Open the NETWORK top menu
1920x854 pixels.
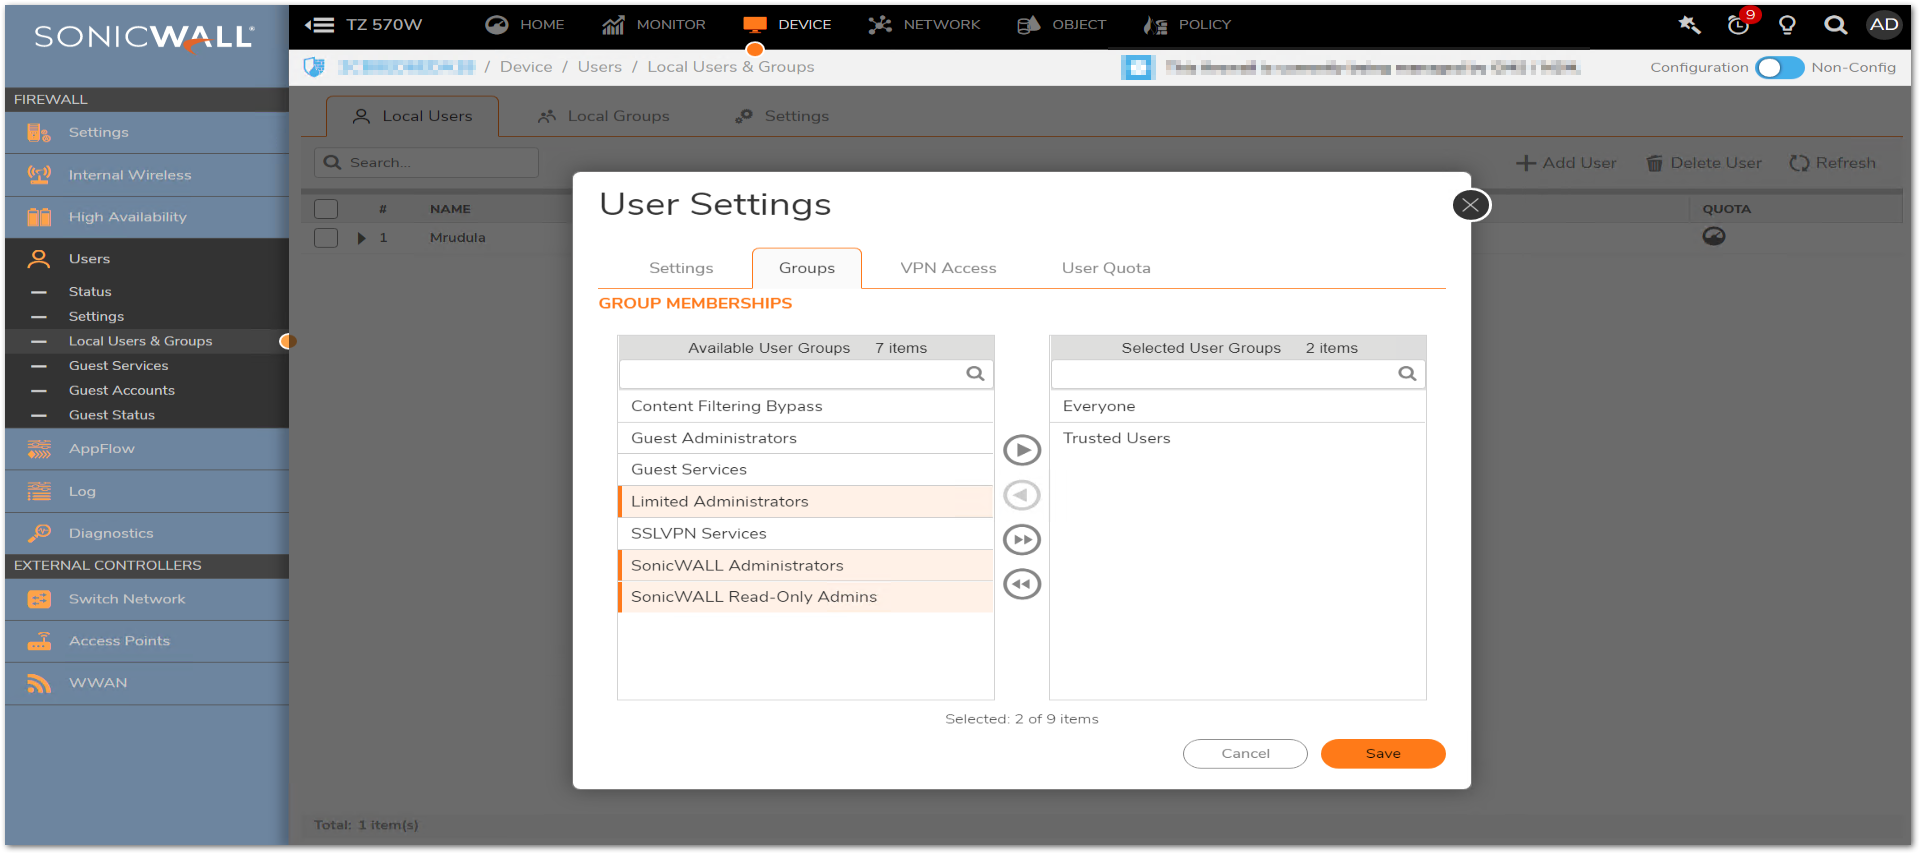(x=924, y=25)
